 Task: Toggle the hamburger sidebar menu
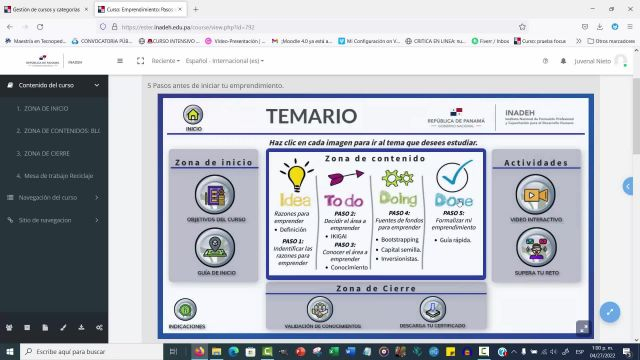point(120,61)
